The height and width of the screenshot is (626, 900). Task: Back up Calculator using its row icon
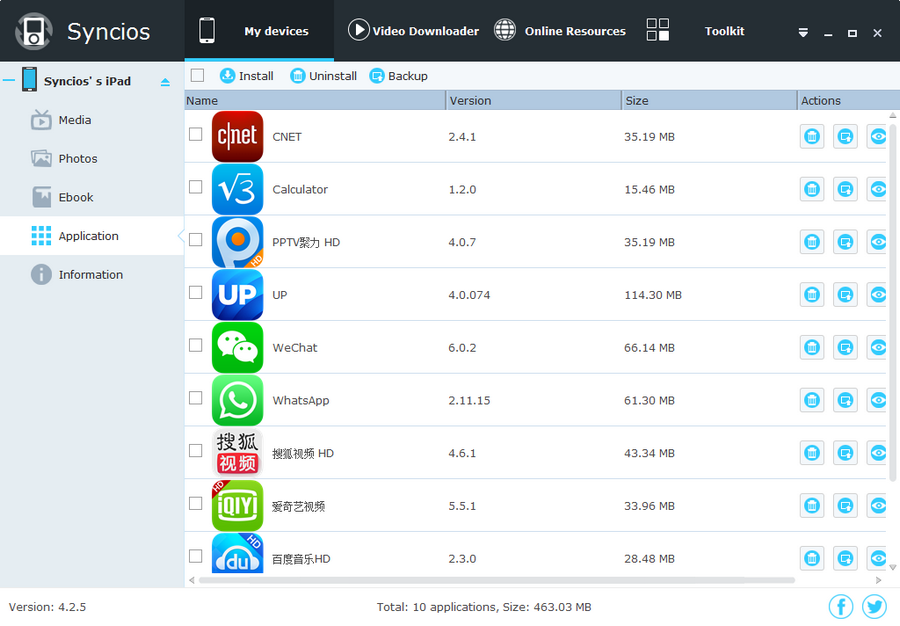pos(845,189)
